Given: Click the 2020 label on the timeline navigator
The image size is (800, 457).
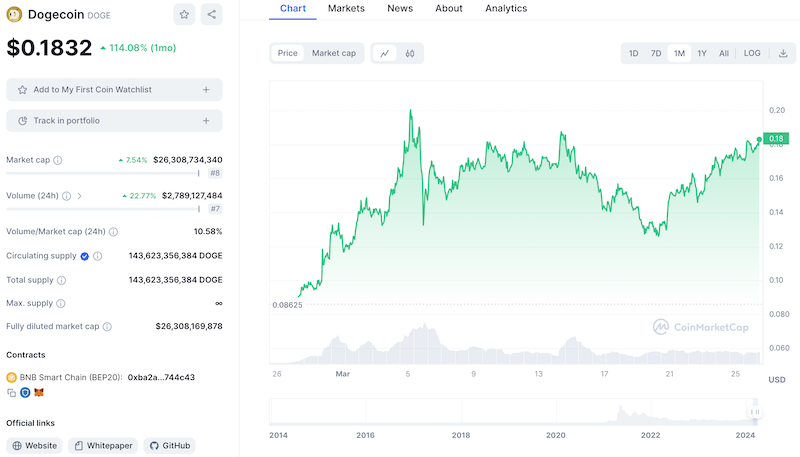Looking at the screenshot, I should (x=556, y=435).
